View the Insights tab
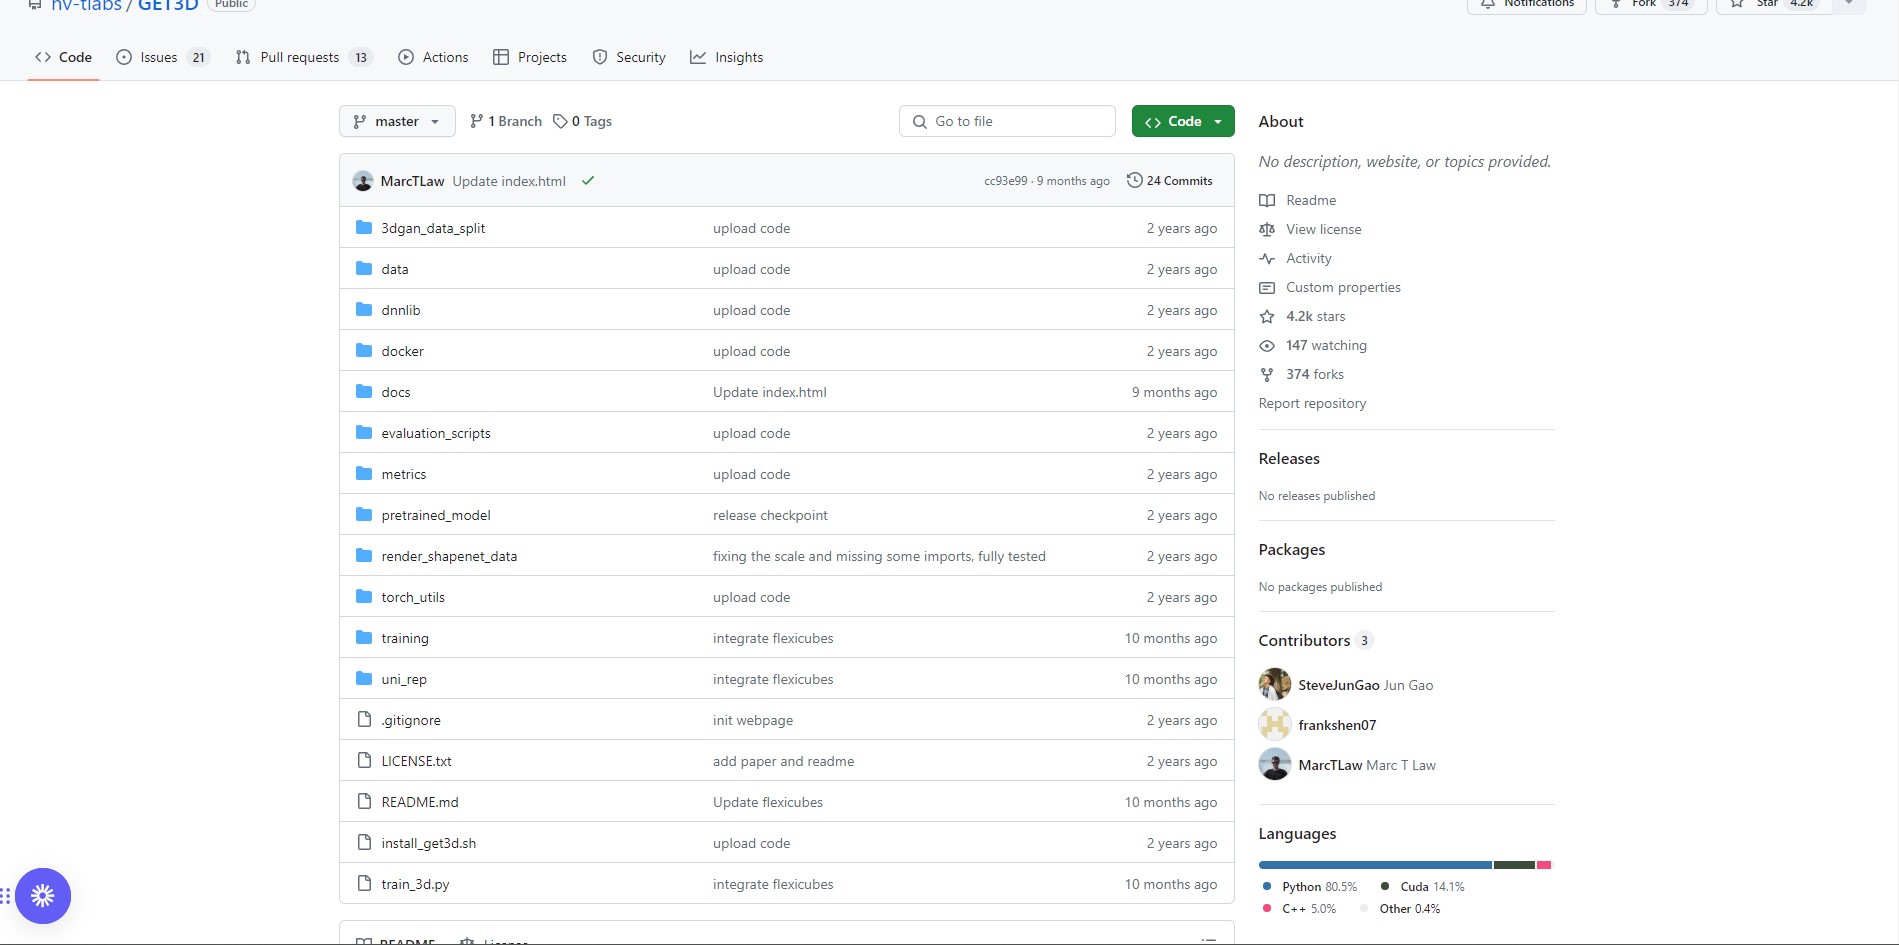 pos(727,57)
